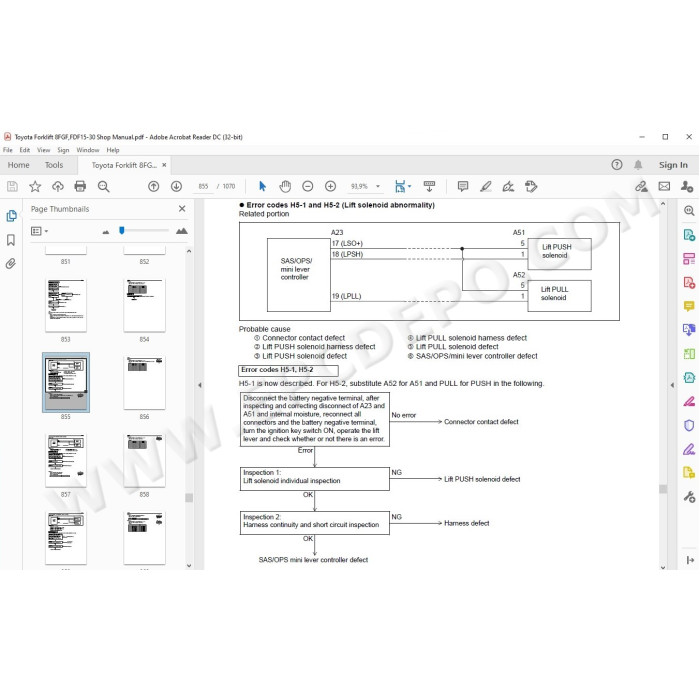Open the find text magnifier
Viewport: 700px width, 700px height.
104,186
